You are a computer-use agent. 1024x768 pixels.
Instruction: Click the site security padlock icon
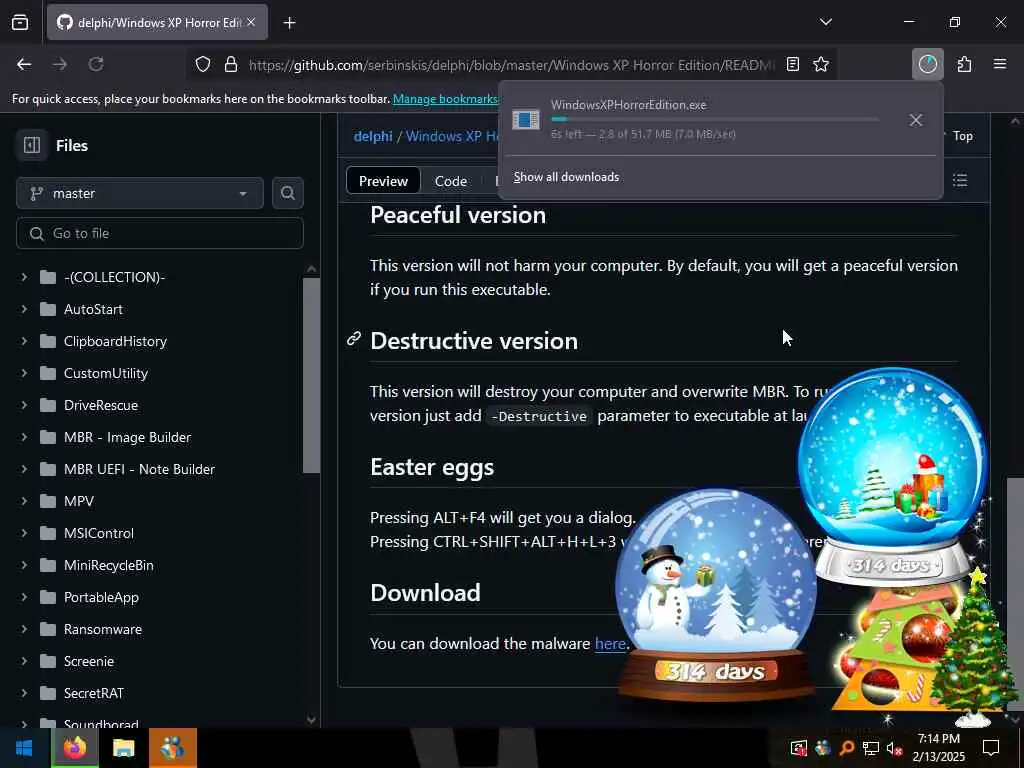point(231,64)
